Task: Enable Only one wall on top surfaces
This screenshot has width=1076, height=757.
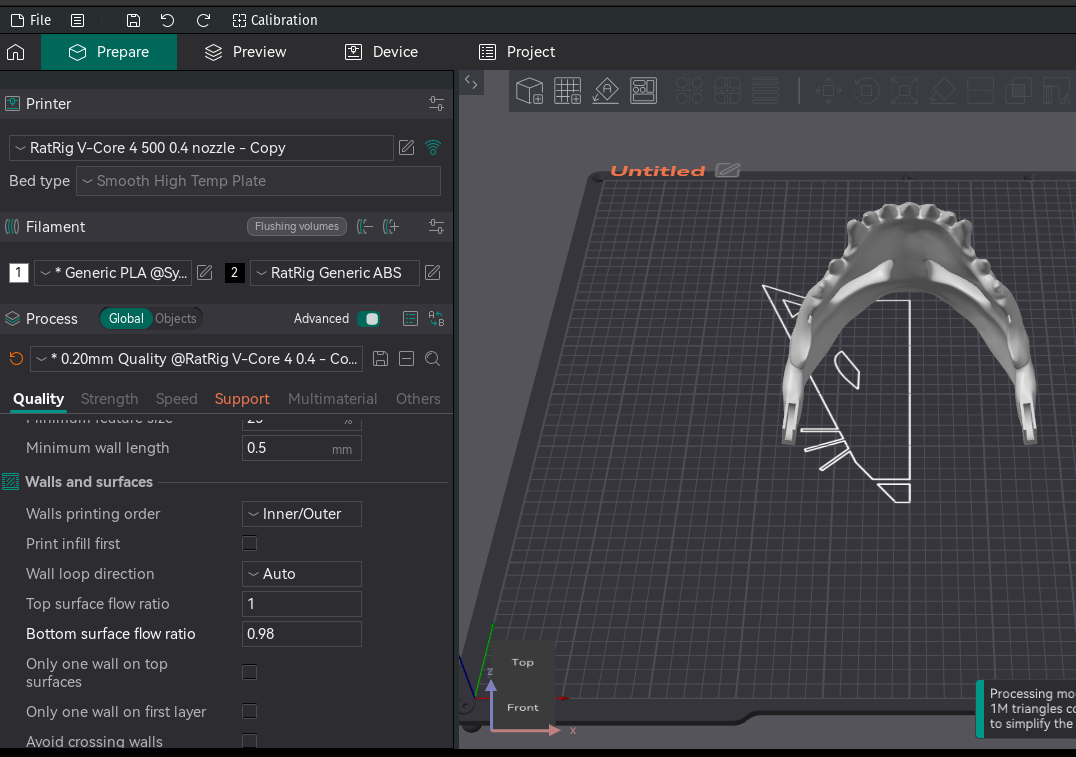Action: coord(250,673)
